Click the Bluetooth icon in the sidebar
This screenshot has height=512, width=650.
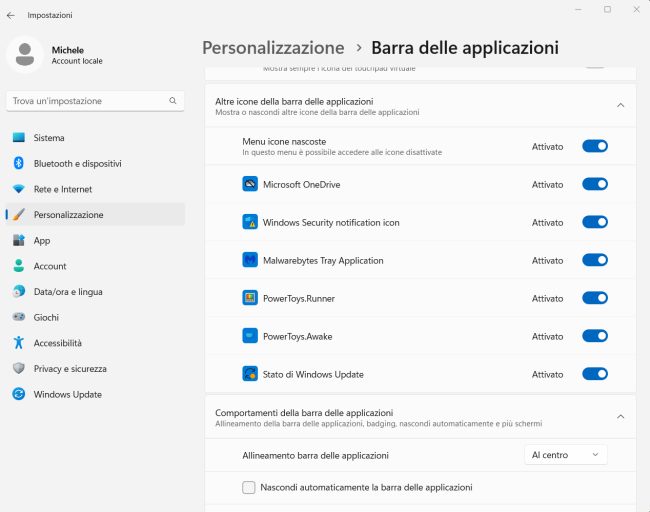click(x=19, y=163)
